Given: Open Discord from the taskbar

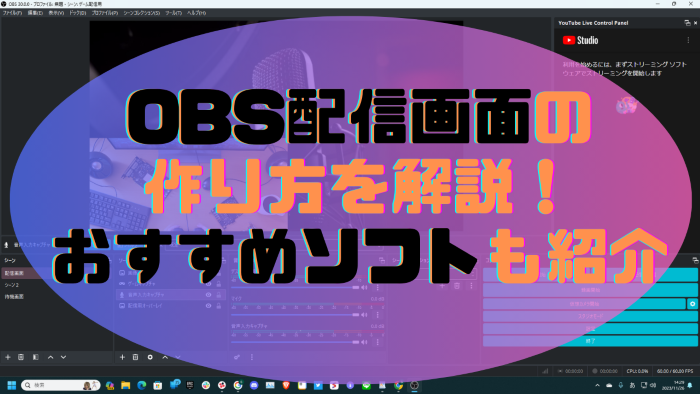Looking at the screenshot, I should click(x=254, y=386).
